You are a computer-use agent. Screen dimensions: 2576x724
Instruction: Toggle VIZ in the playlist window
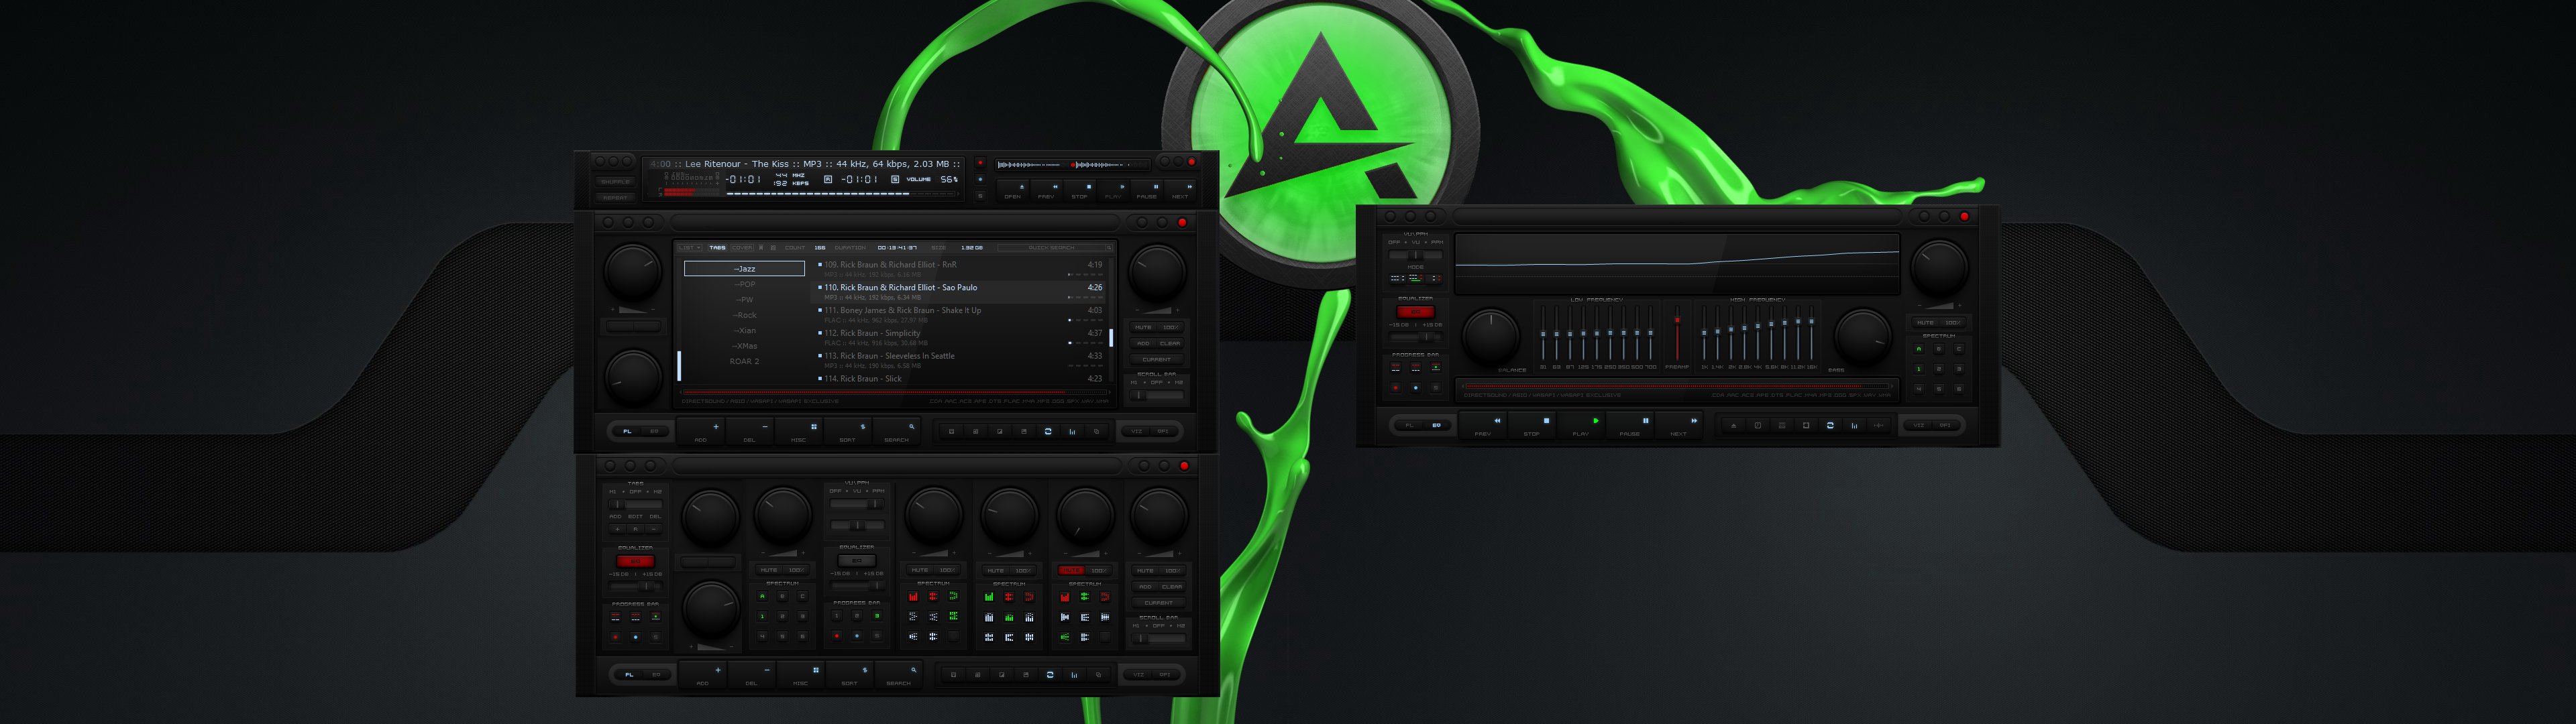1137,431
